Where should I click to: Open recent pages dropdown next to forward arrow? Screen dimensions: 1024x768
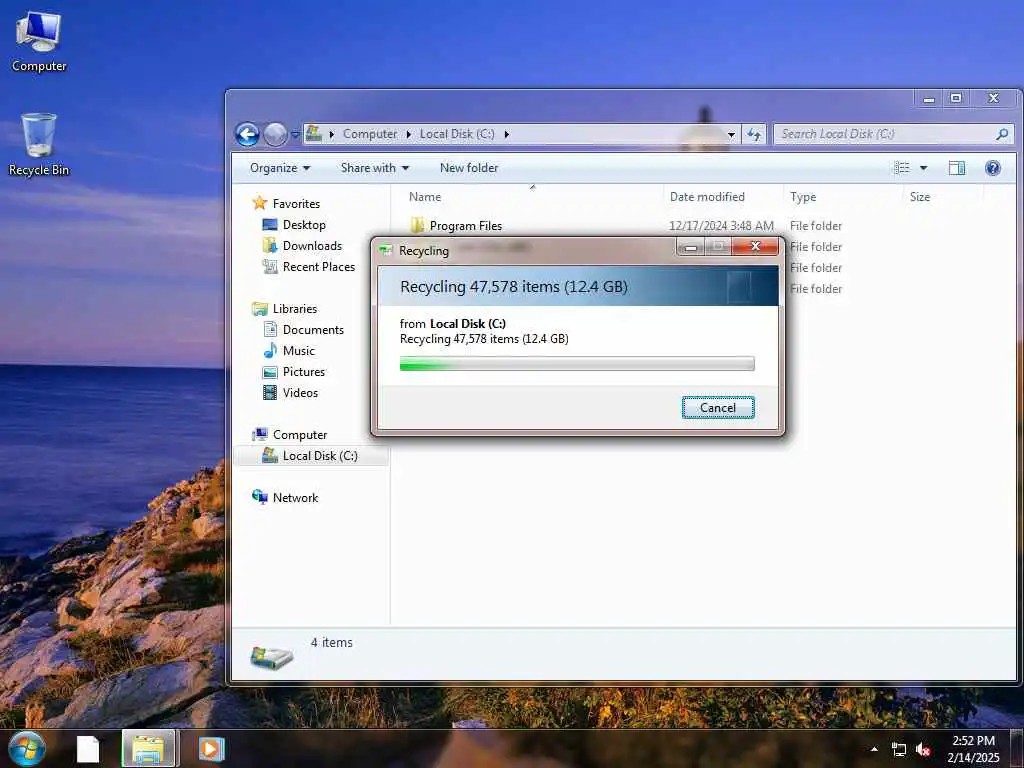(295, 135)
